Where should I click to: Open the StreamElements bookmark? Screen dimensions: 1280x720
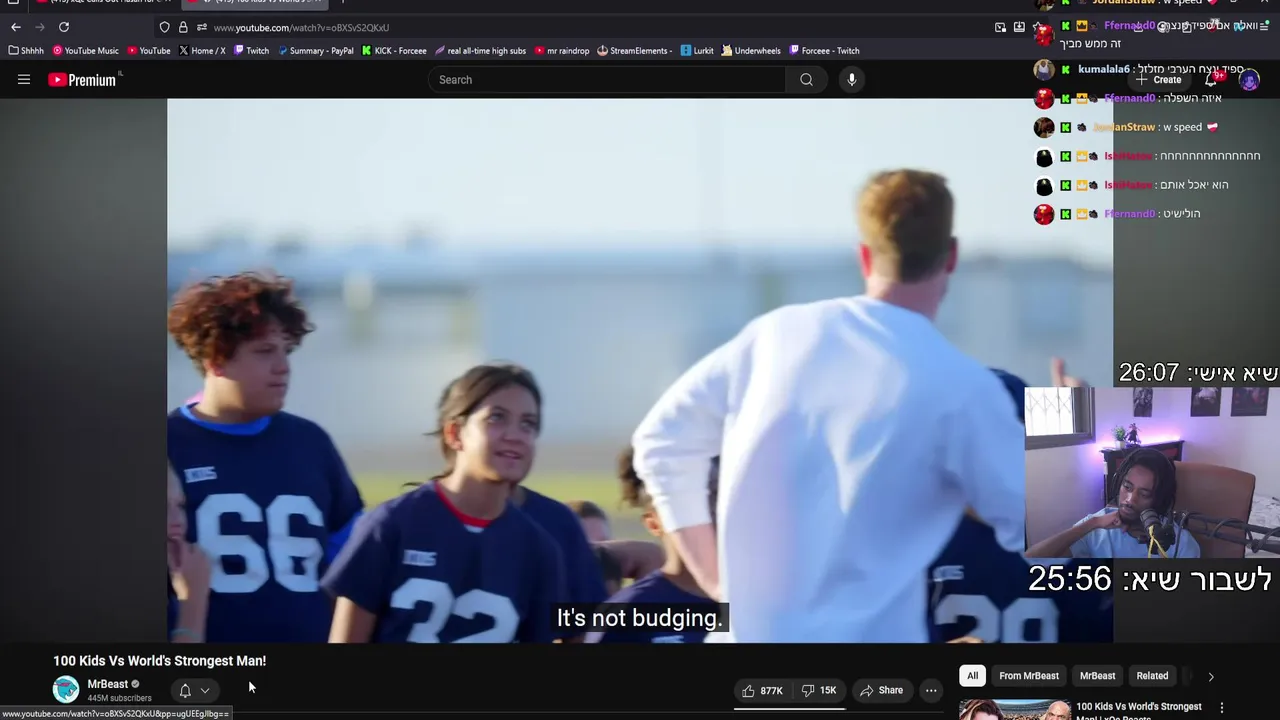635,51
